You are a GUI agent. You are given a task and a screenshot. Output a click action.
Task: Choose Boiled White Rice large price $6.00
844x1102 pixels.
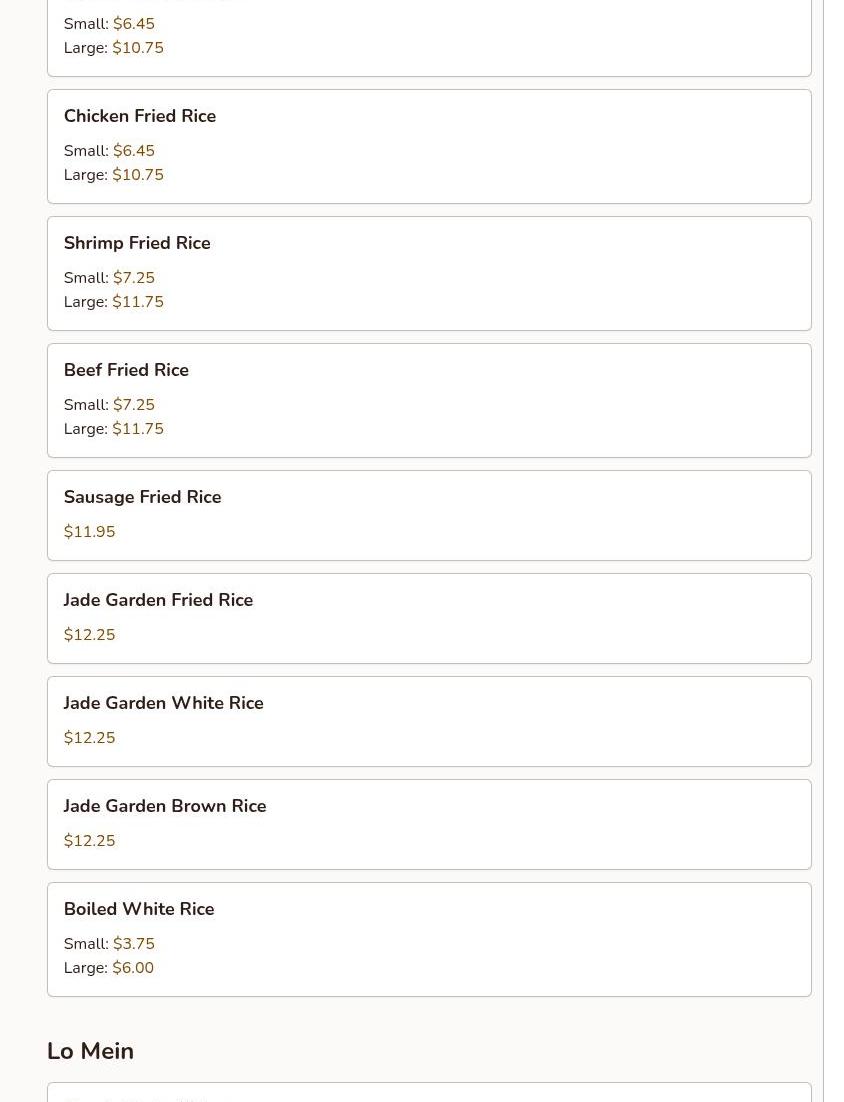[133, 968]
